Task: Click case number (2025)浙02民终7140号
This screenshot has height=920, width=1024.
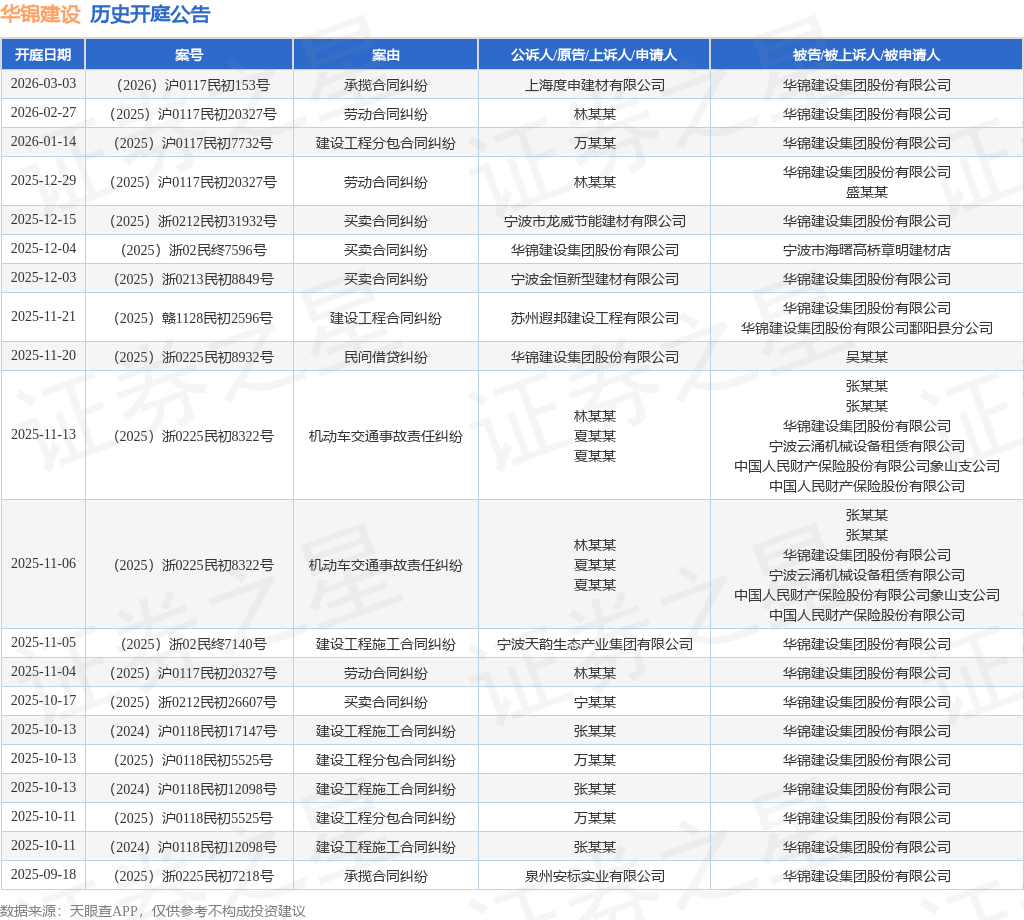Action: [x=193, y=644]
